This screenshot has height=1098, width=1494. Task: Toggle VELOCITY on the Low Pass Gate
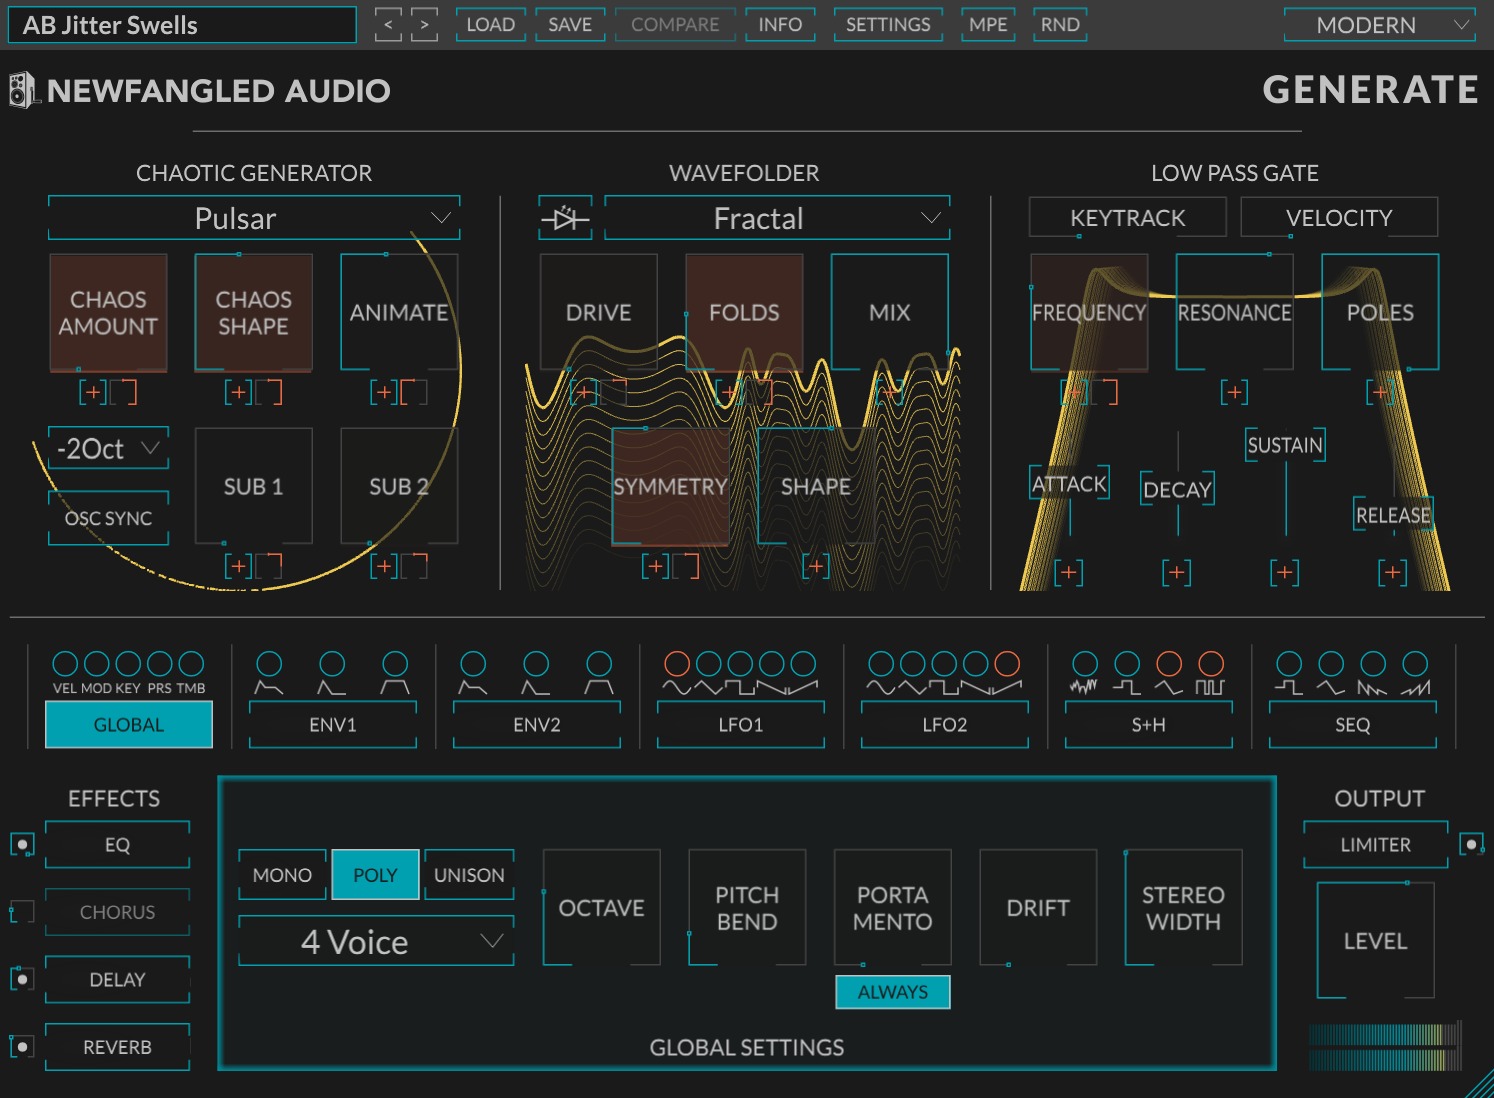(x=1339, y=218)
